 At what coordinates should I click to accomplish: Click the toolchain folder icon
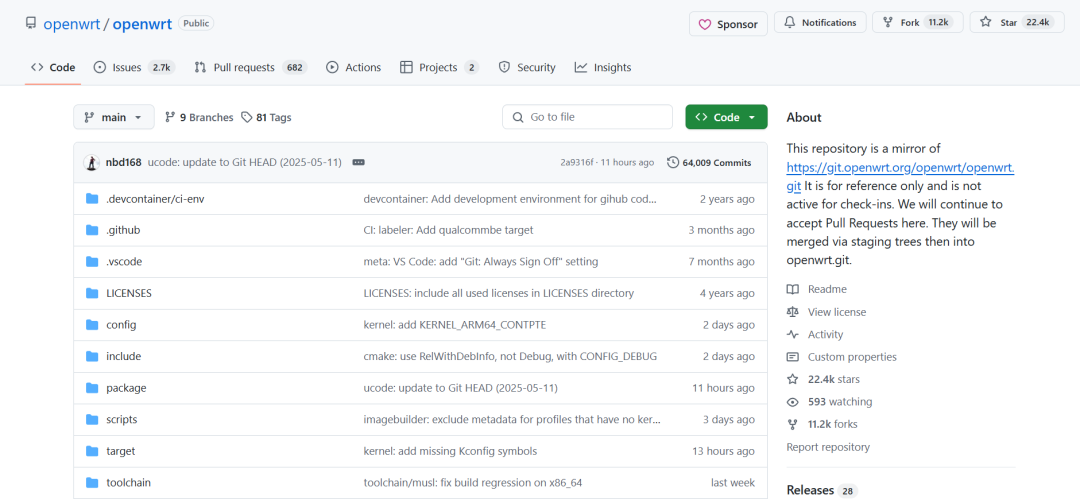coord(92,482)
